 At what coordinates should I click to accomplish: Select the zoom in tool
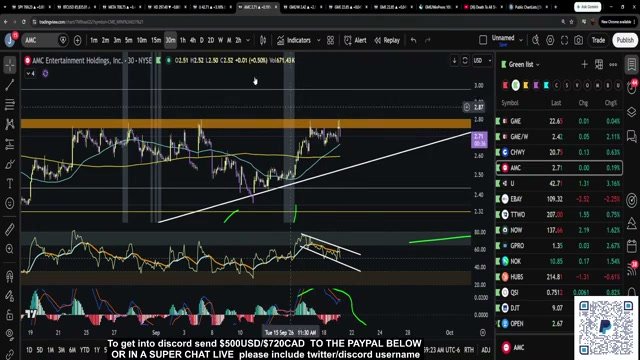coord(10,249)
